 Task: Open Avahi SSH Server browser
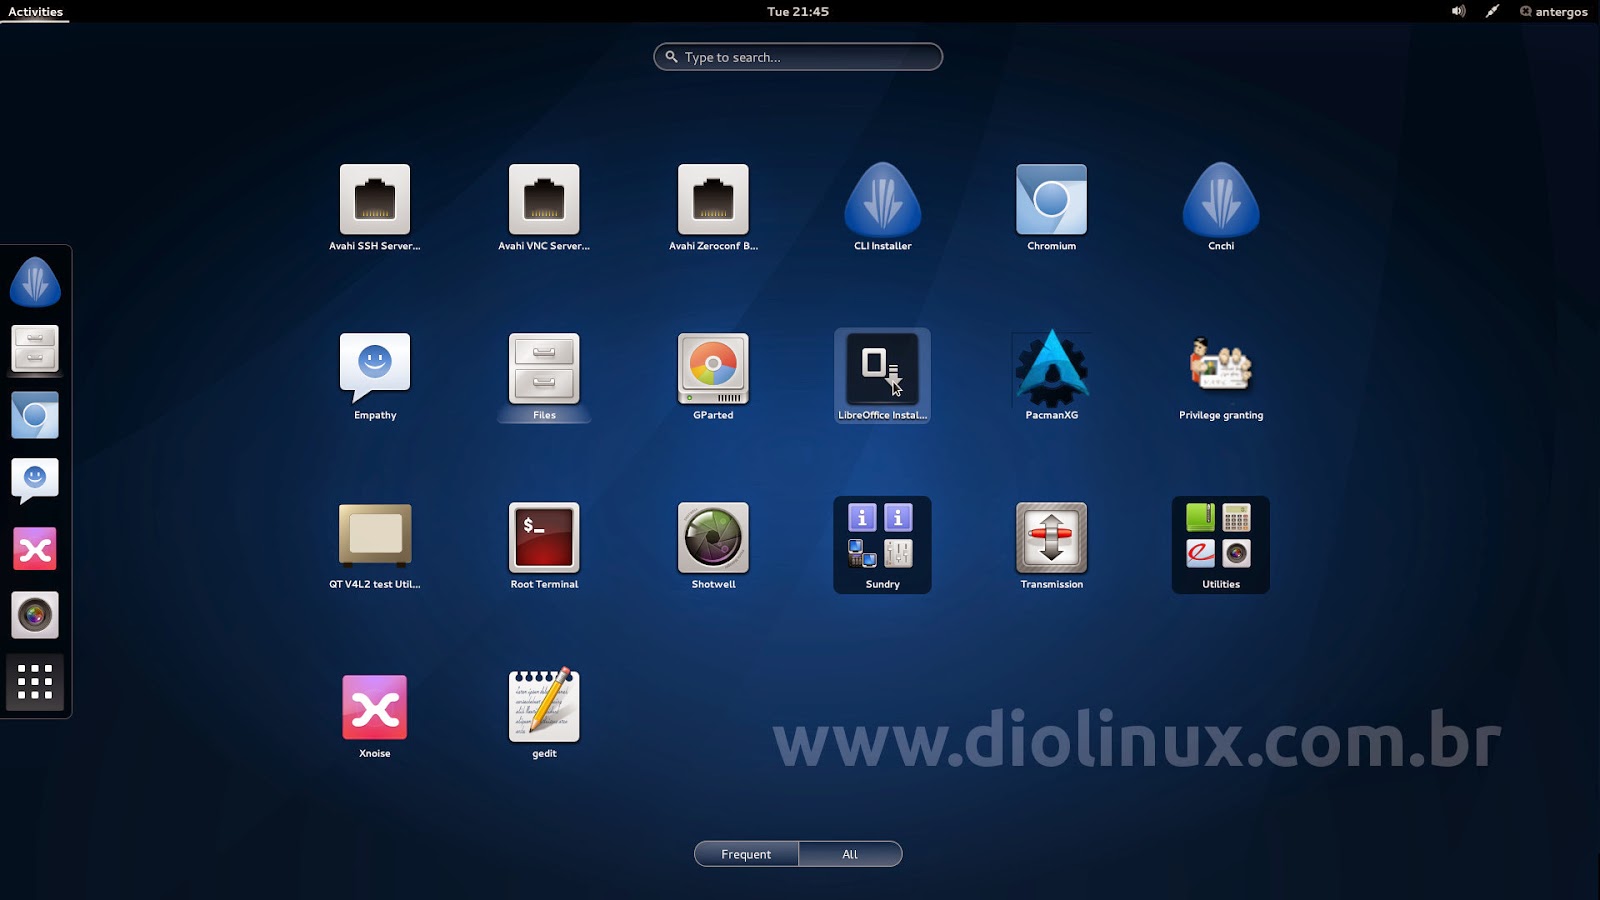[x=375, y=208]
